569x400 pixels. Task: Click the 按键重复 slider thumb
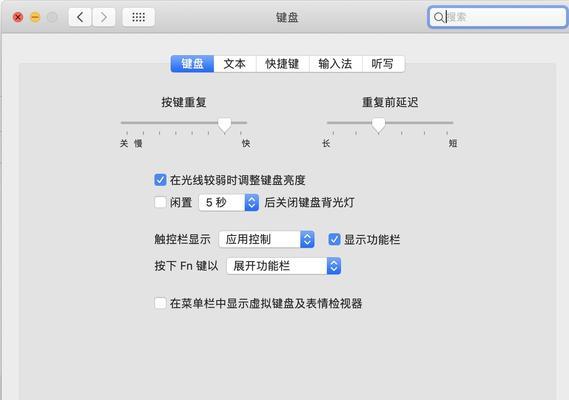225,125
